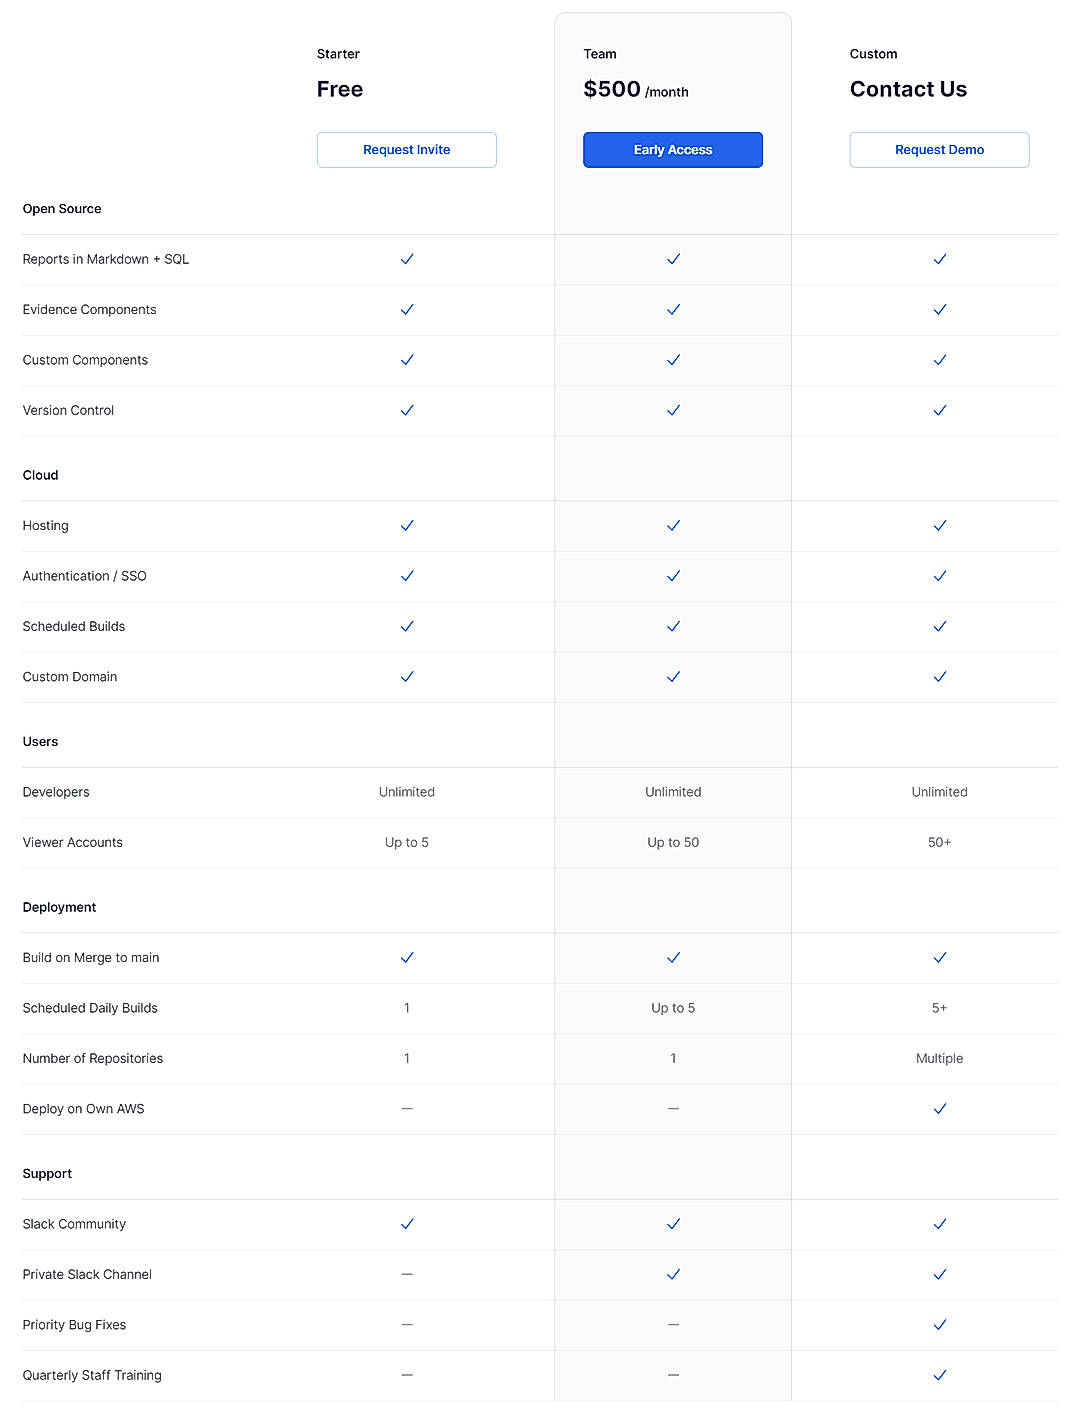Viewport: 1070px width, 1410px height.
Task: Click the Reports in Markdown + SQL checkmark for Starter
Action: (x=407, y=259)
